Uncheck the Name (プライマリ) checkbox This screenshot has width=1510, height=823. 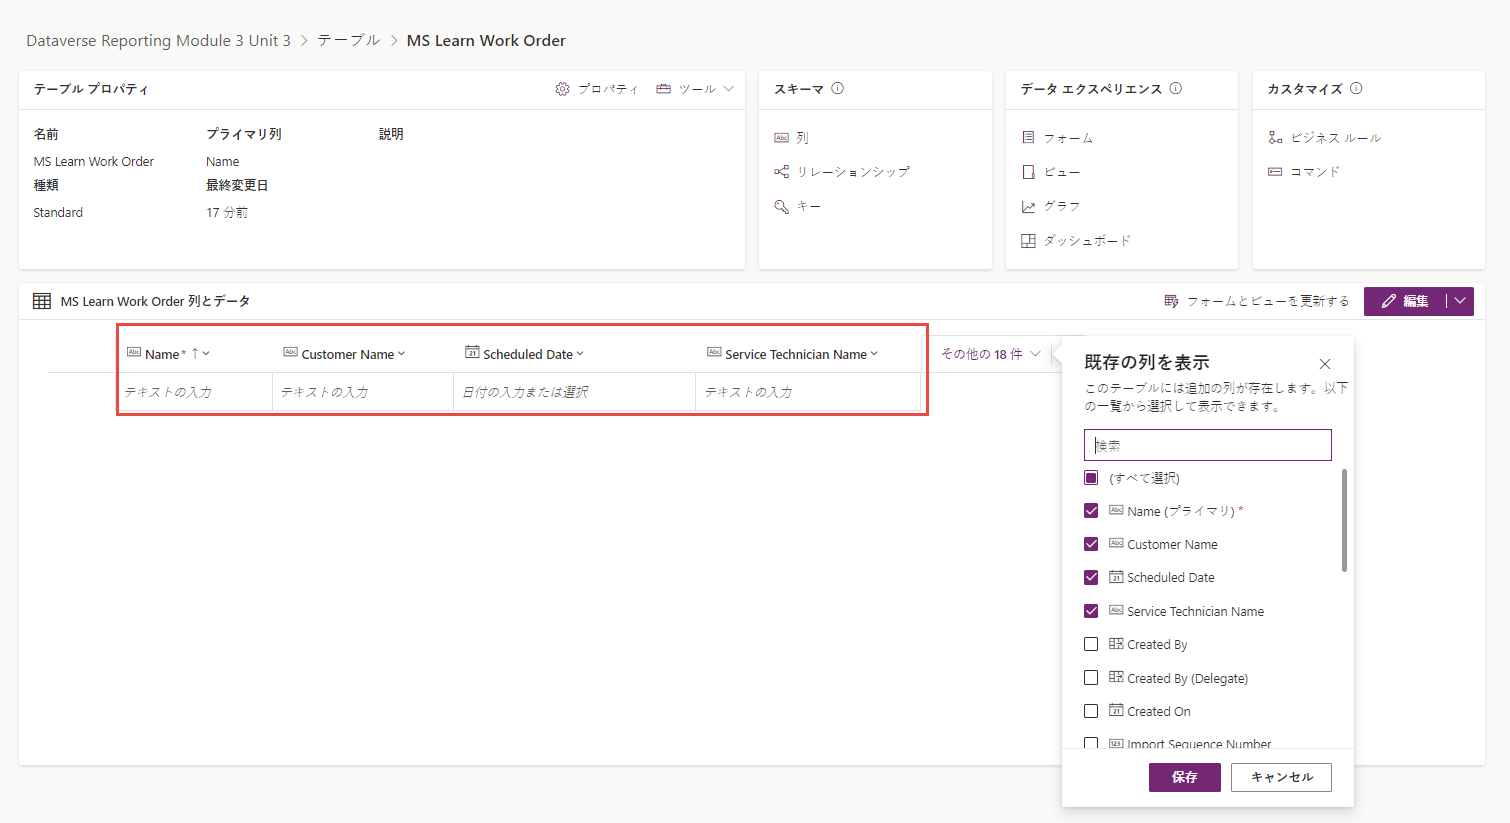tap(1091, 511)
